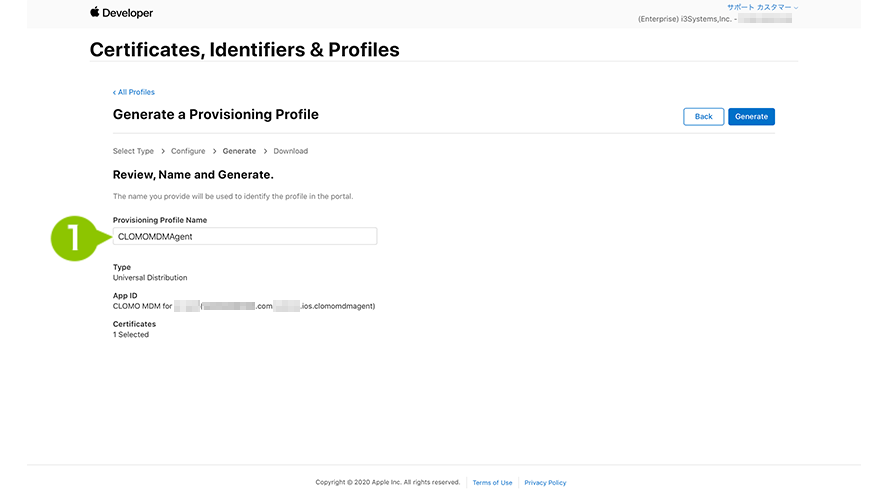Go to the Select Type step
The image size is (889, 500).
(x=133, y=151)
